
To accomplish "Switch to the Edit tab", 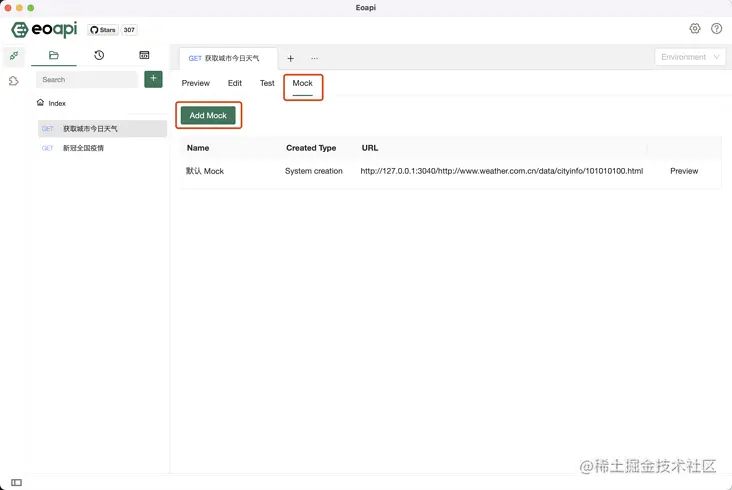I will coord(234,83).
